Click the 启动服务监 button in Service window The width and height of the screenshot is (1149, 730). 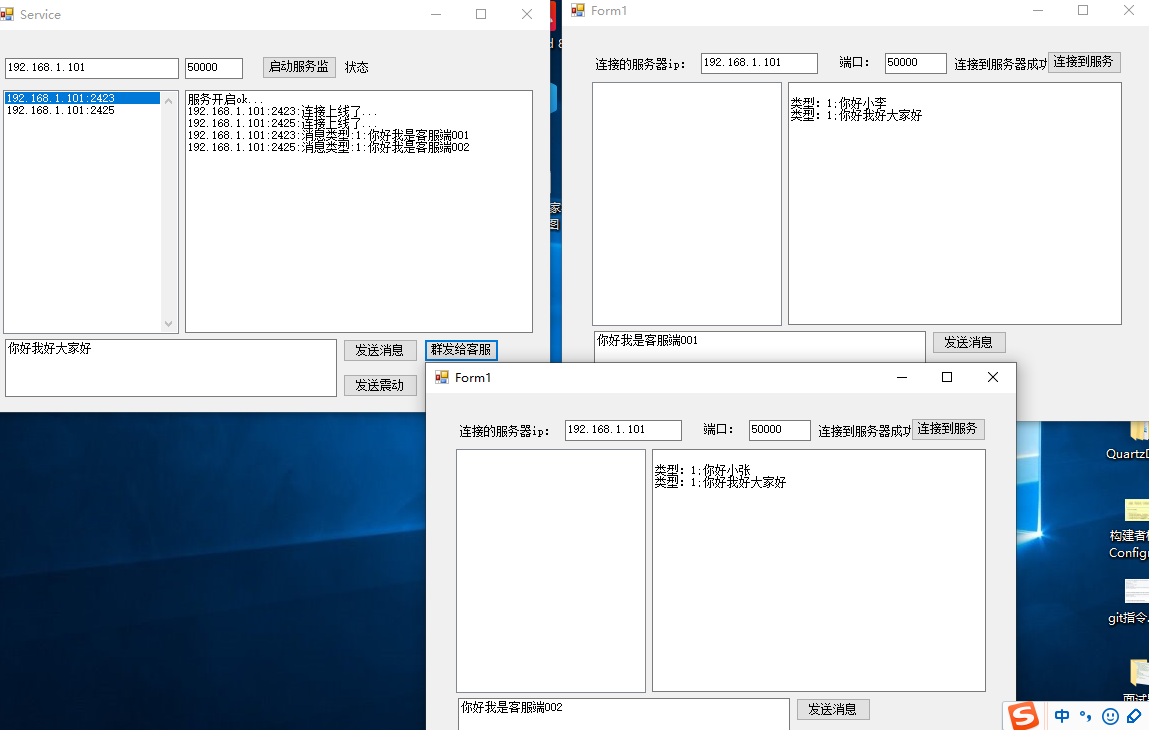299,67
